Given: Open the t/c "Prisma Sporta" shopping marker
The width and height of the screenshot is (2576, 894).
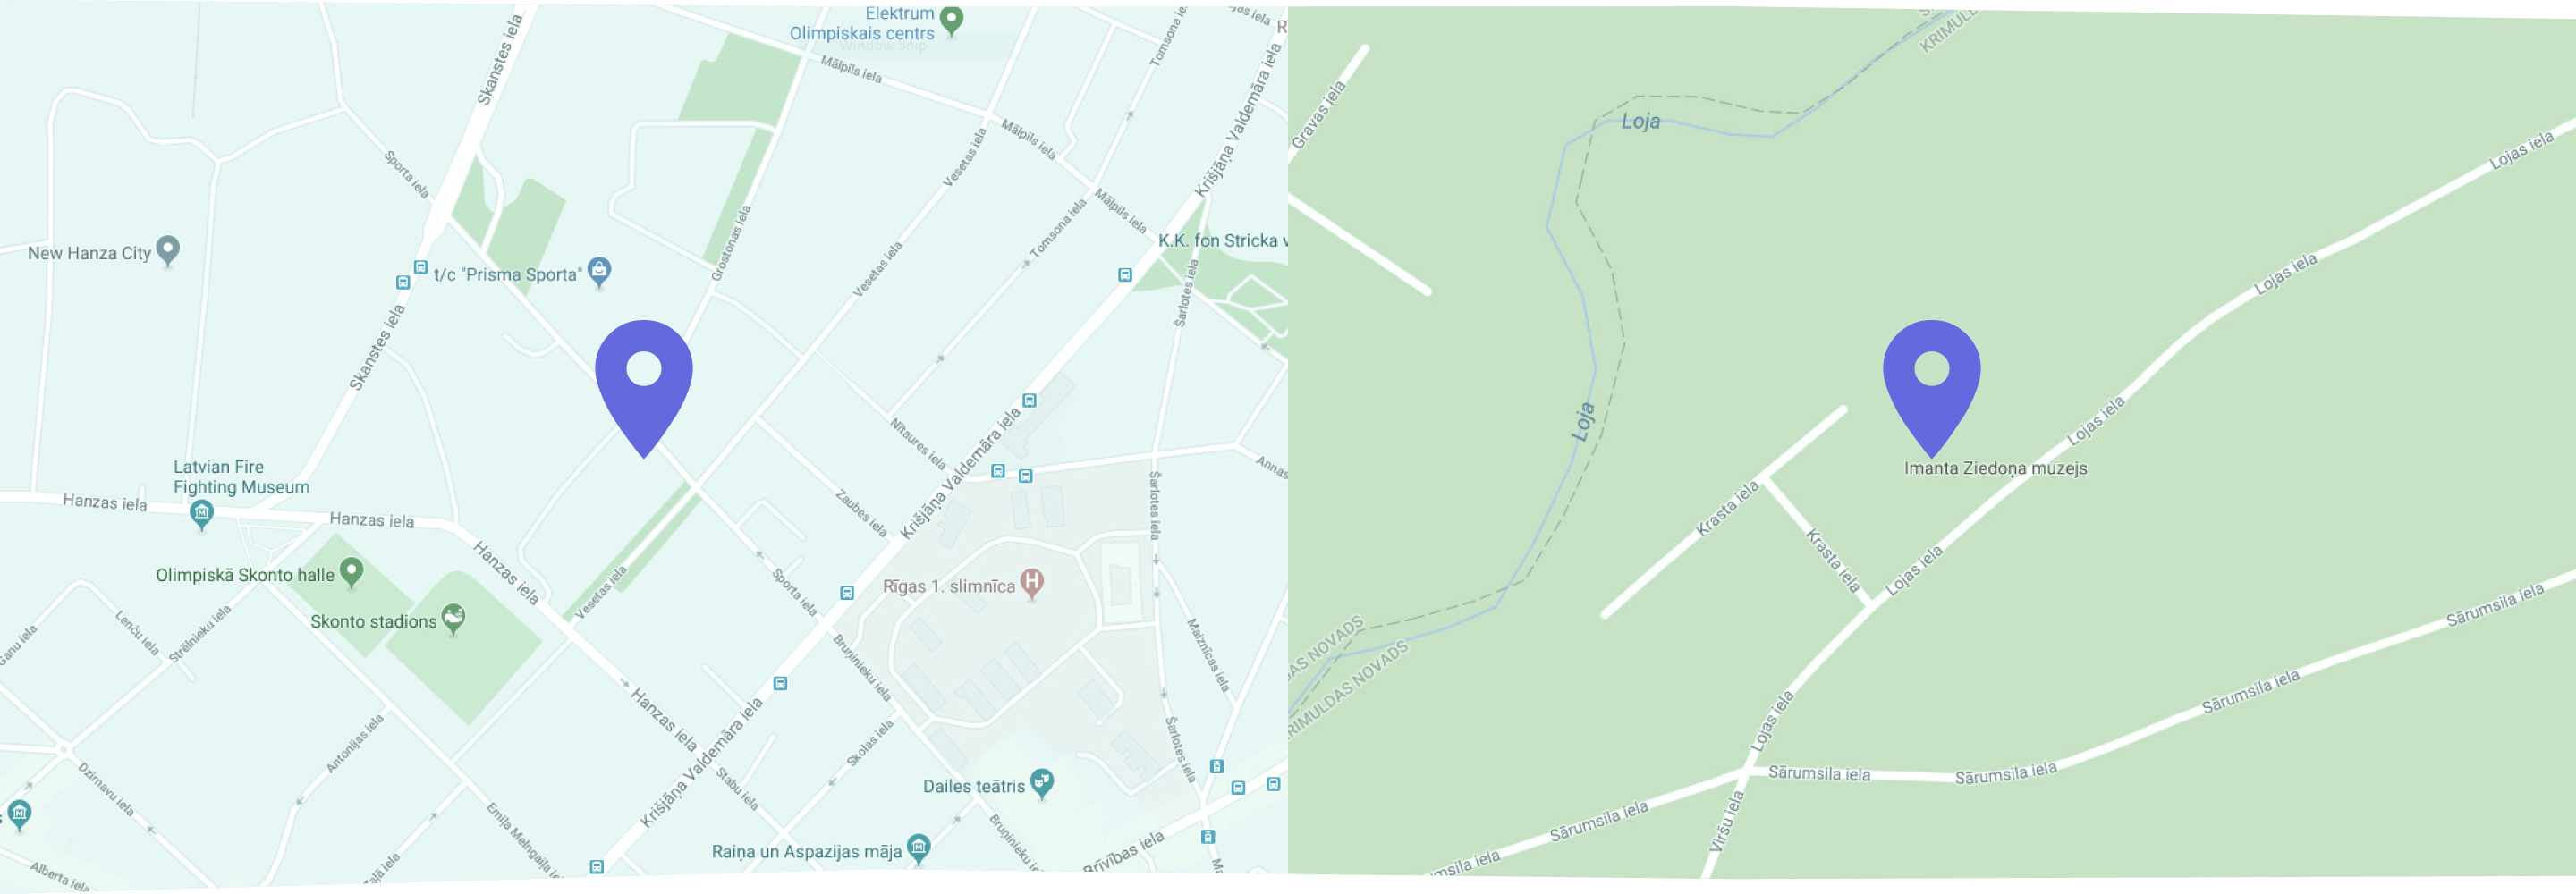Looking at the screenshot, I should pos(599,271).
